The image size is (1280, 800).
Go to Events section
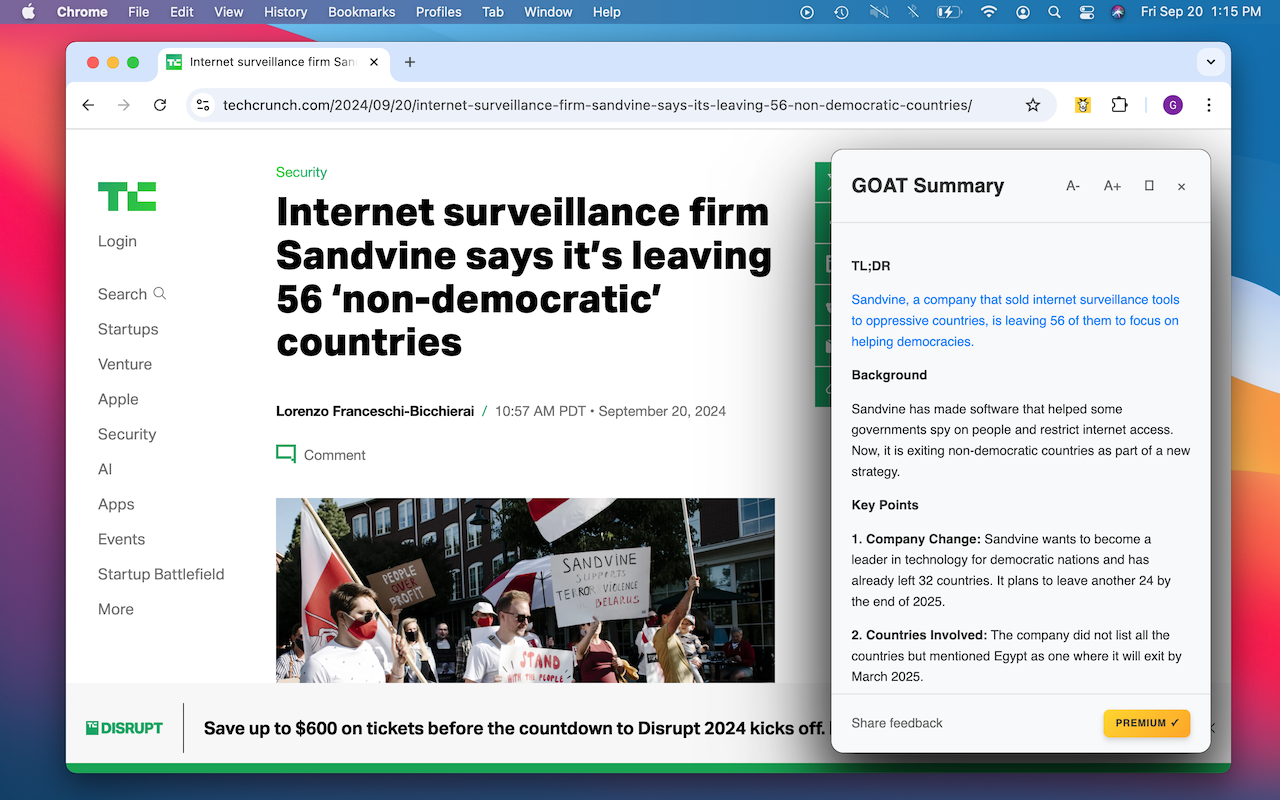[x=121, y=539]
